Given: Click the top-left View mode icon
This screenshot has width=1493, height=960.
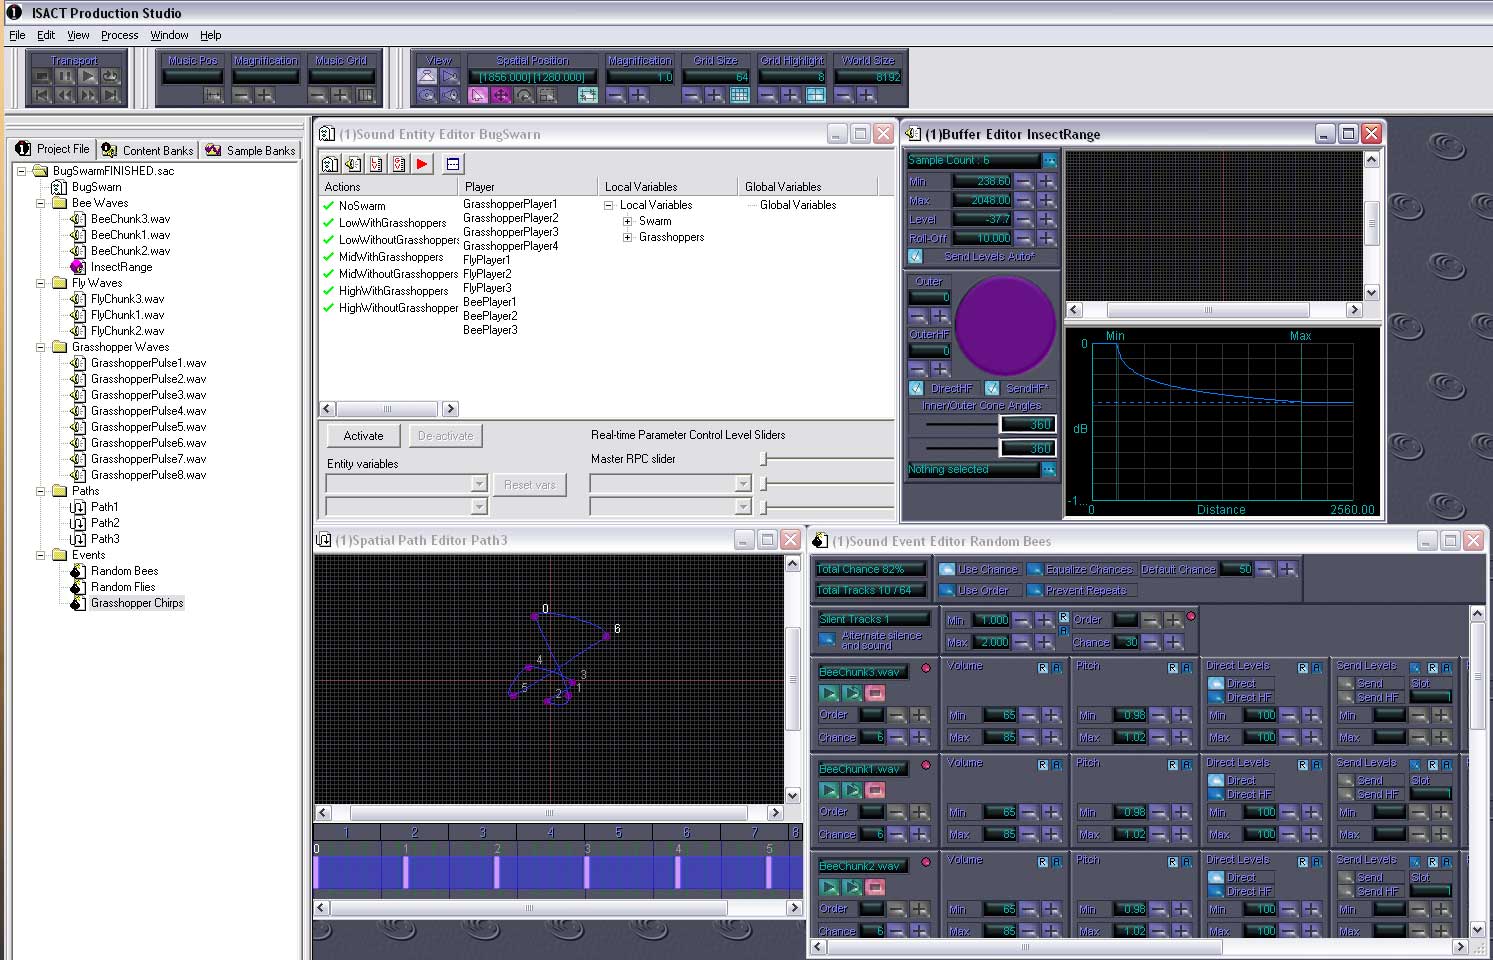Looking at the screenshot, I should click(427, 76).
